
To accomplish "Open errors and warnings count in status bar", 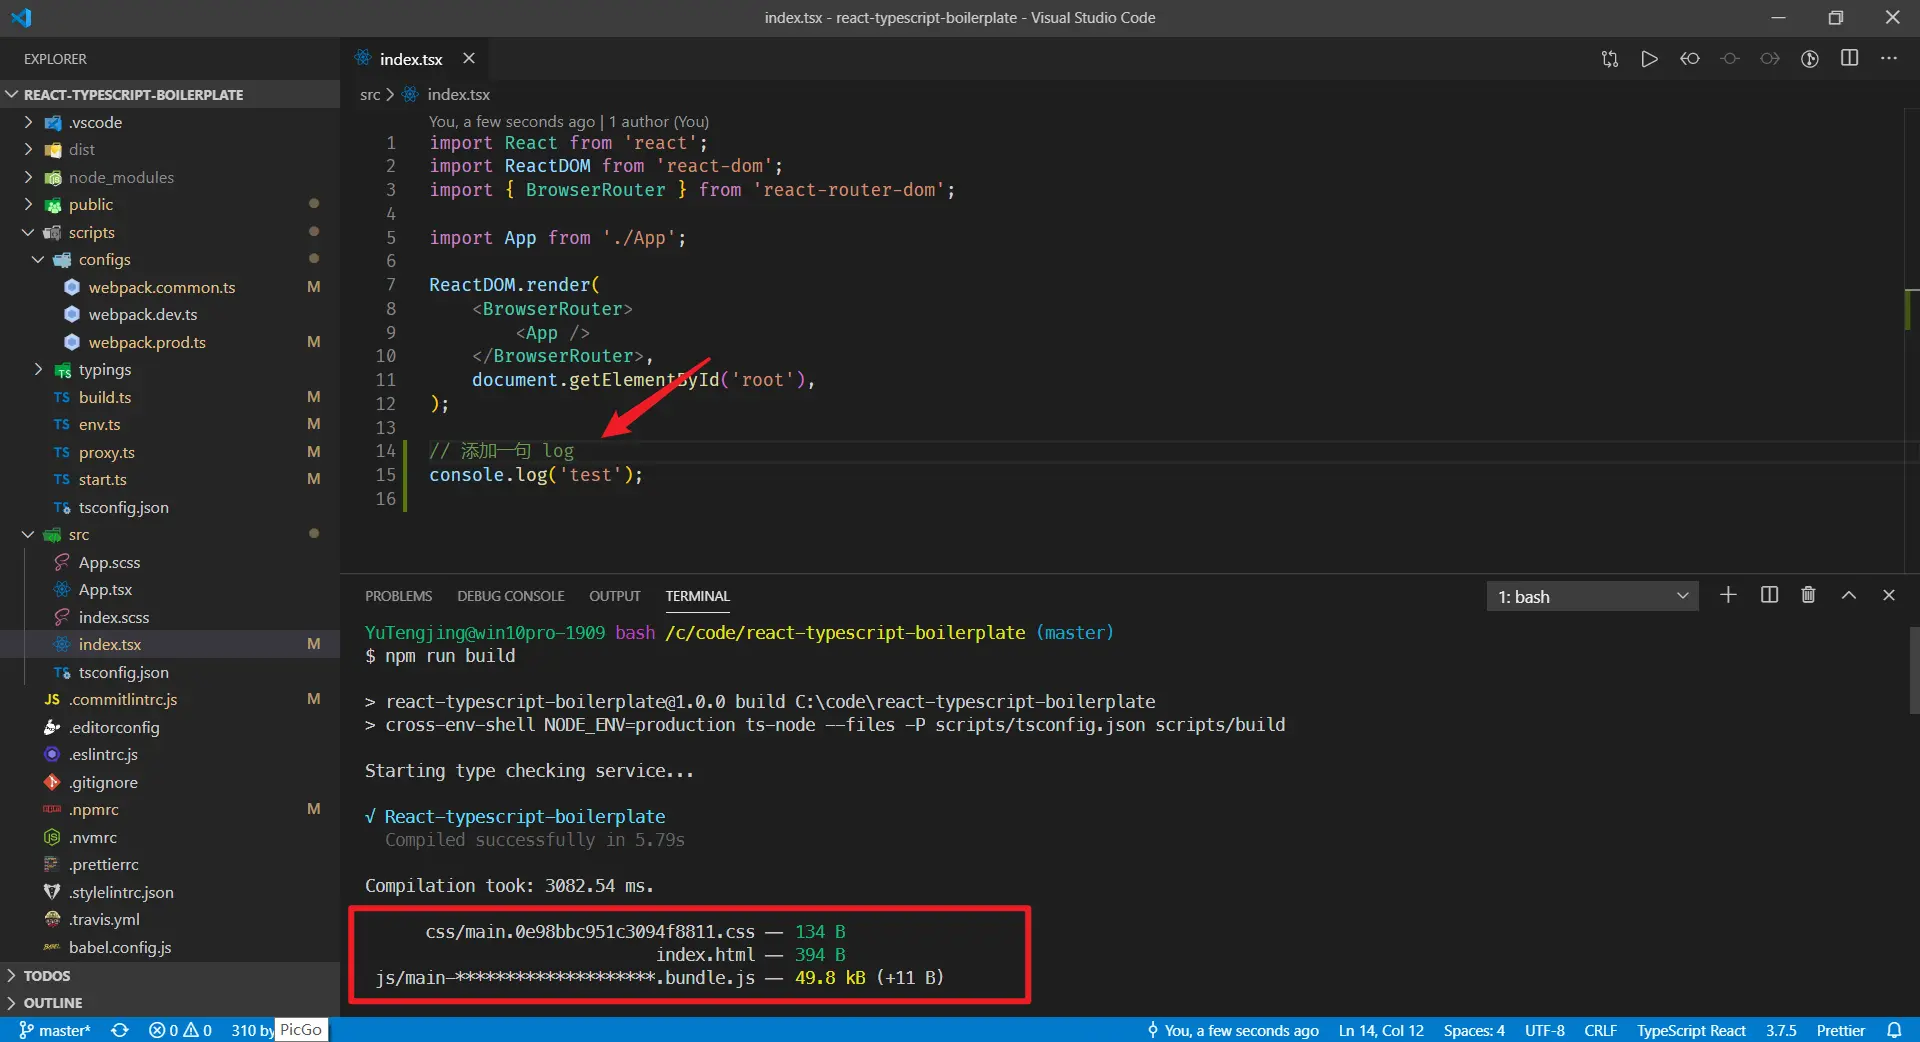I will click(x=180, y=1030).
